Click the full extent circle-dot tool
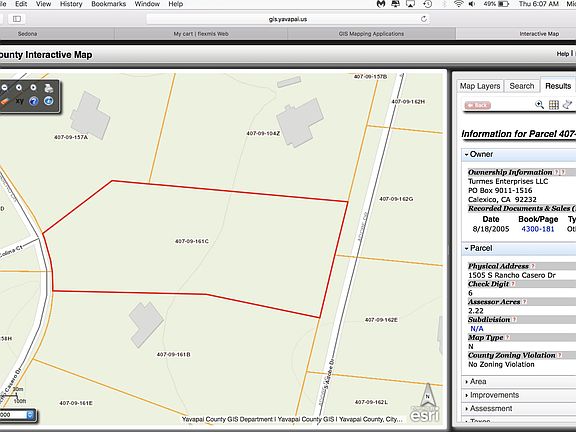 pos(33,88)
